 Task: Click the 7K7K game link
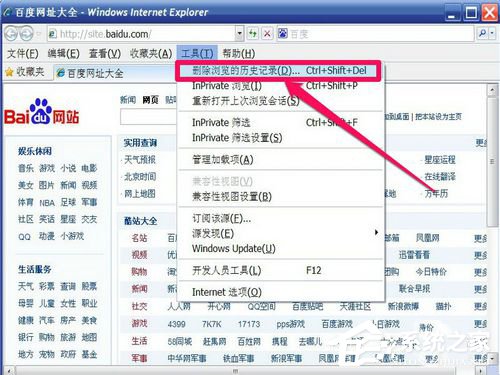pyautogui.click(x=212, y=324)
